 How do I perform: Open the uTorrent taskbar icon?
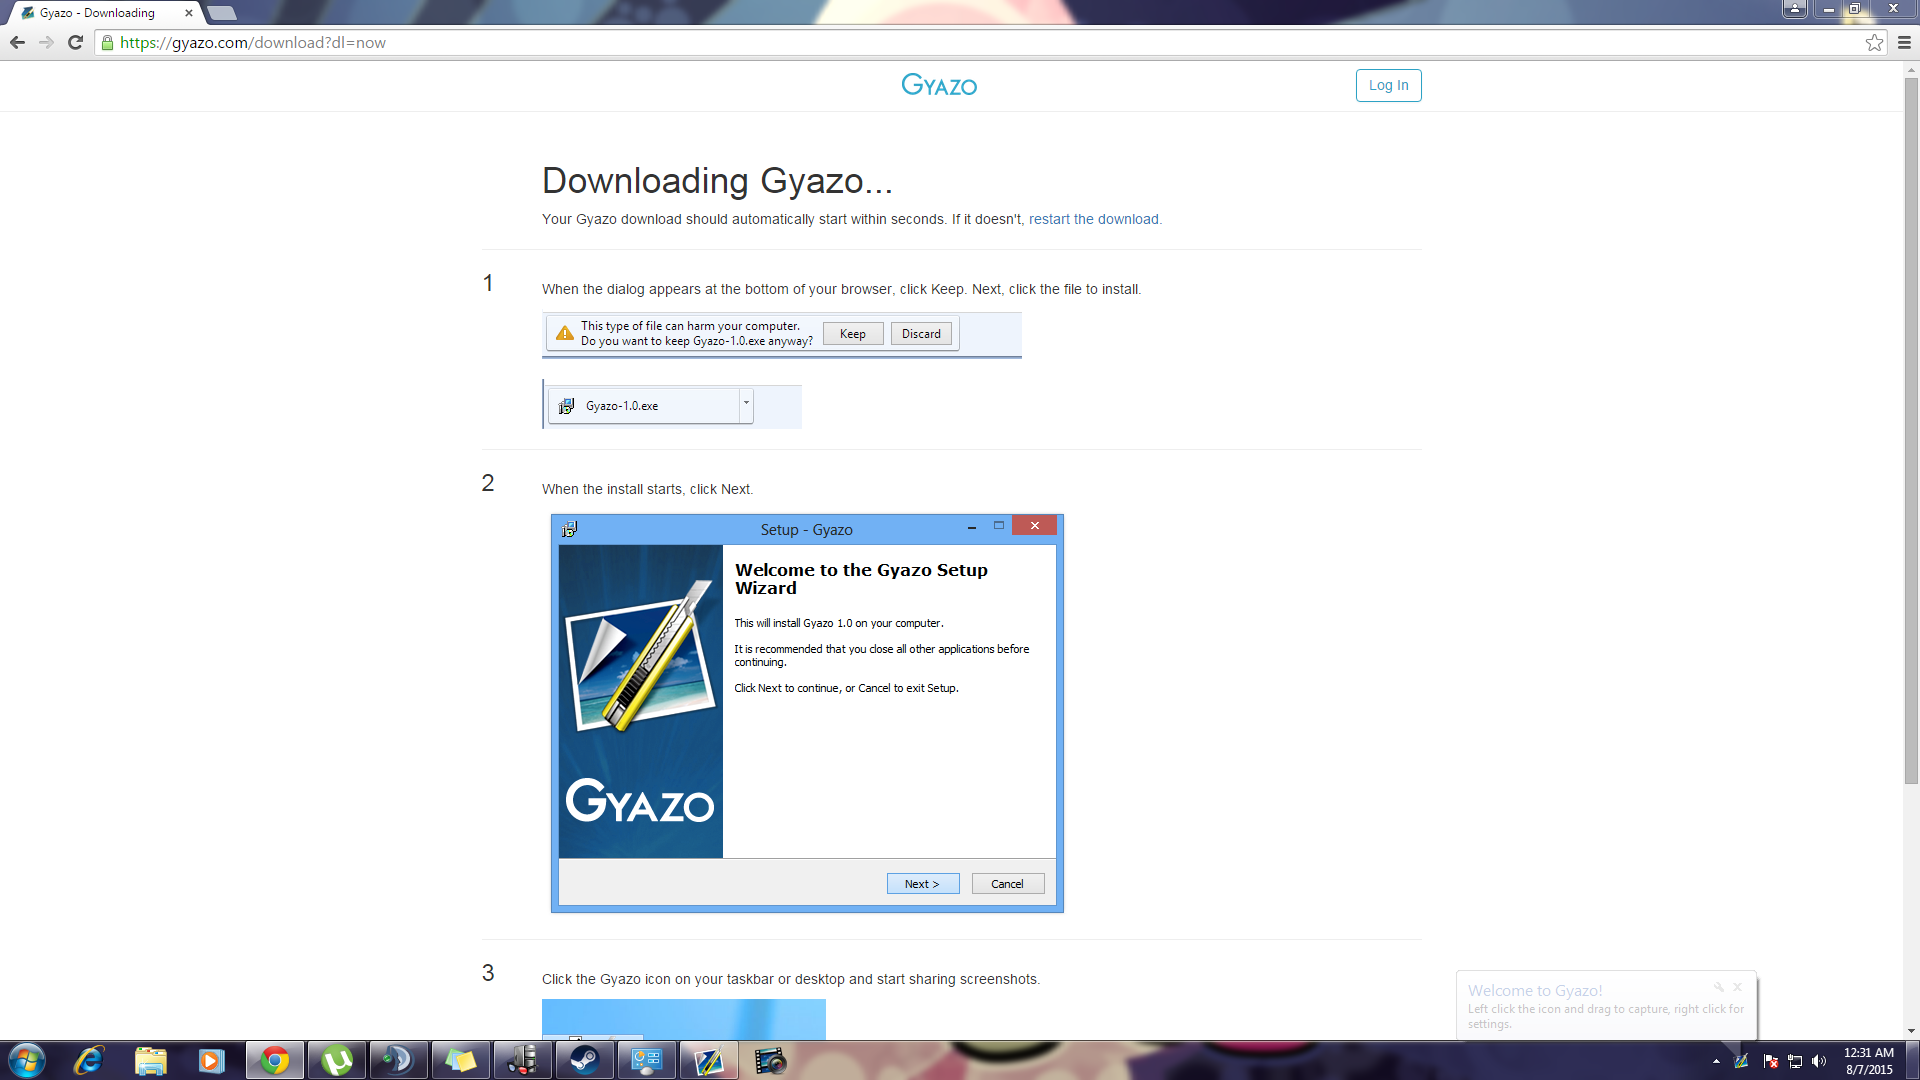coord(337,1060)
